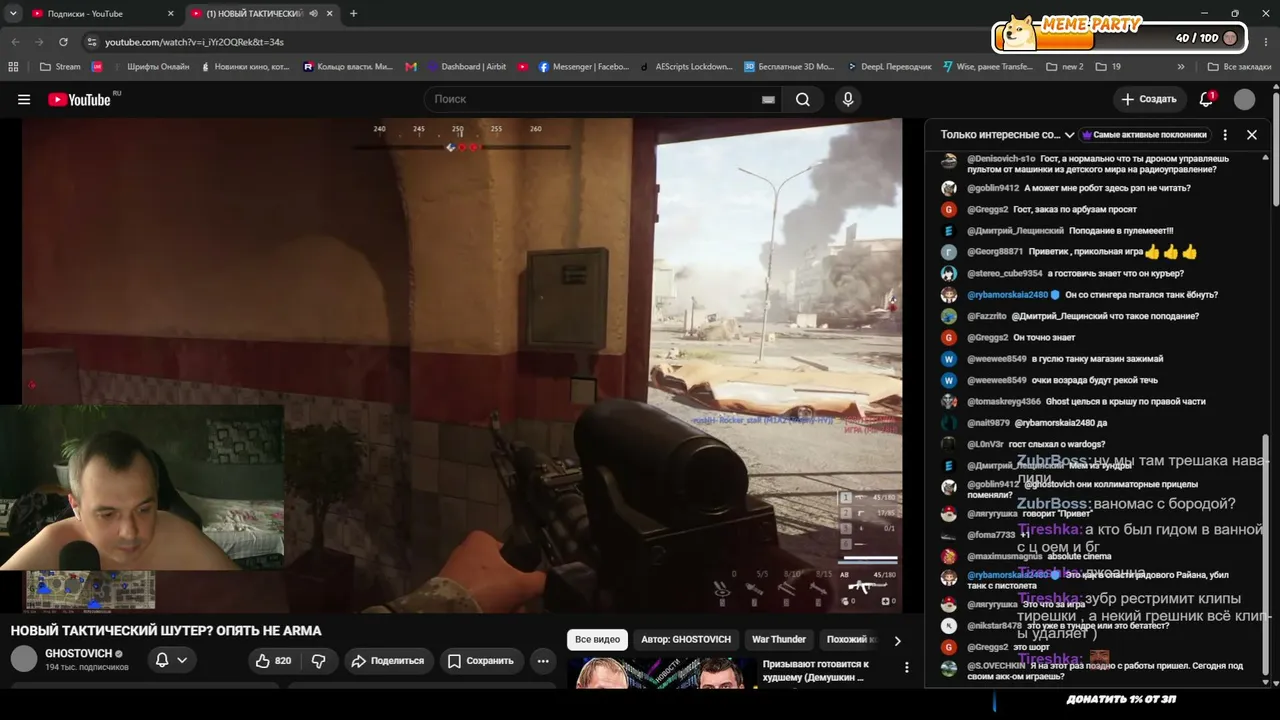
Task: View site information icon in address bar
Action: tap(92, 42)
